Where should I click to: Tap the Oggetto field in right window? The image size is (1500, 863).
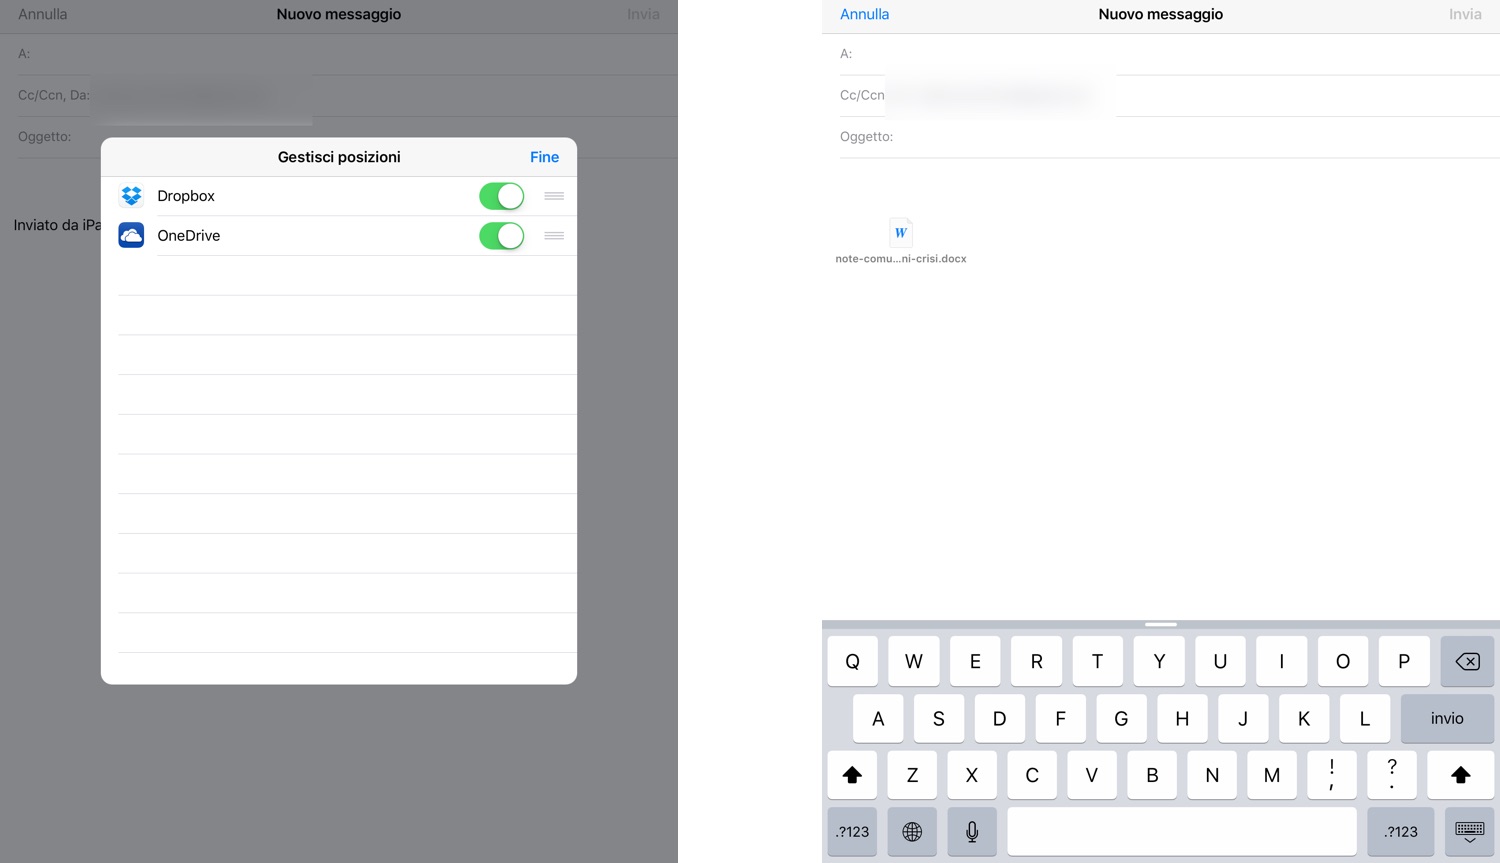pos(1190,137)
